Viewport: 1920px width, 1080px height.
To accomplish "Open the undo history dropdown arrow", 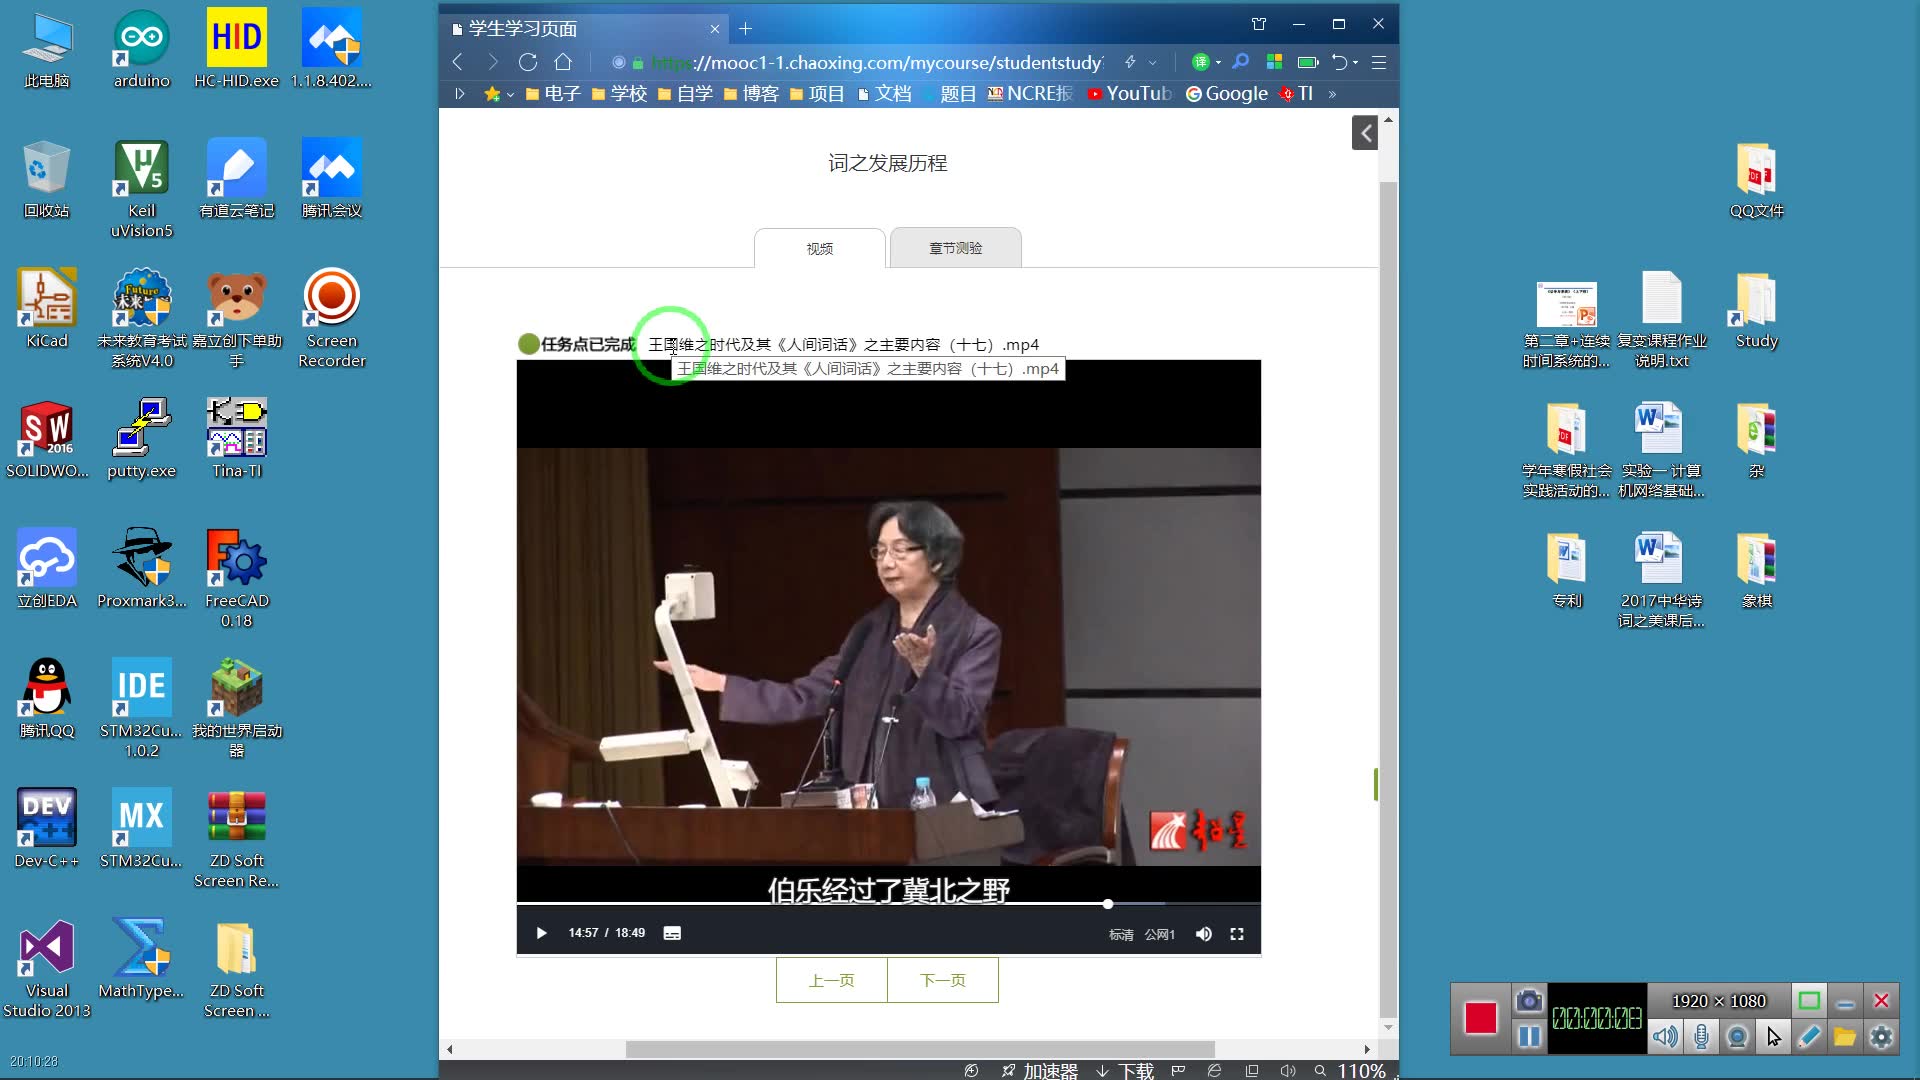I will [x=1356, y=62].
